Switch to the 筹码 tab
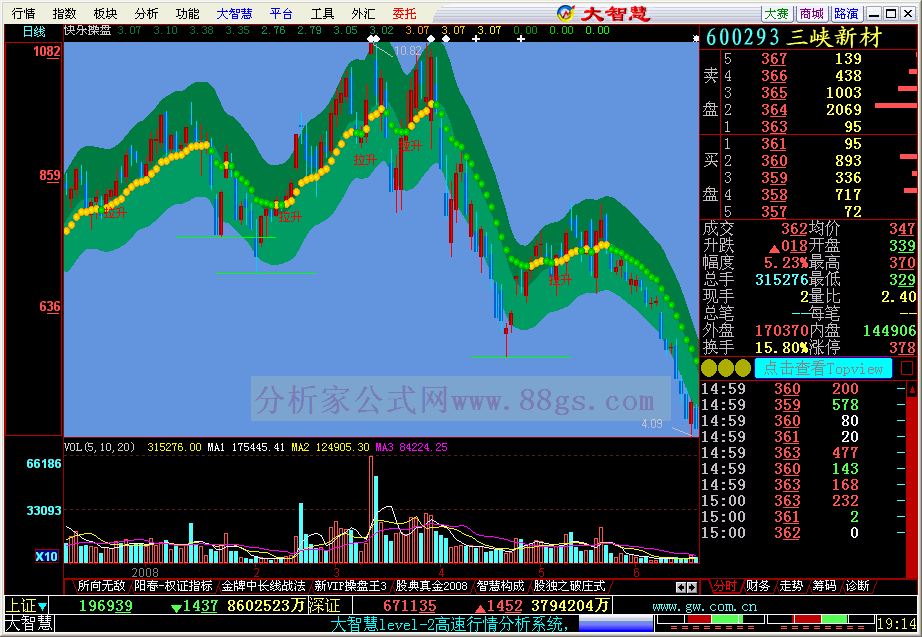This screenshot has height=637, width=922. coord(824,586)
